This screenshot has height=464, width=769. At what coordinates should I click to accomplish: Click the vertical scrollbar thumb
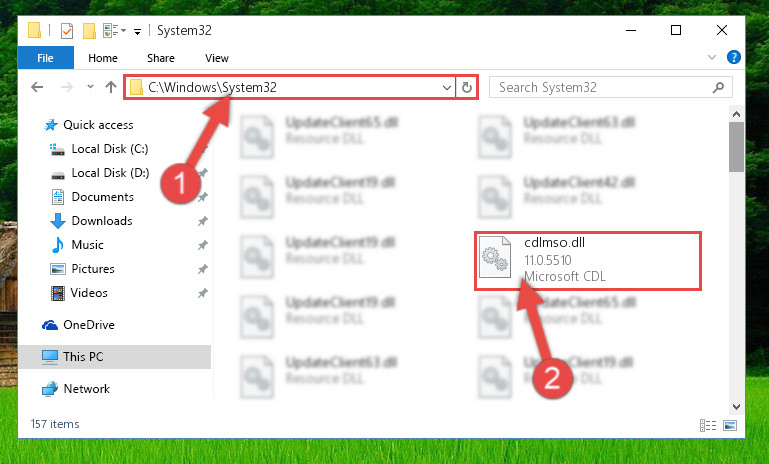[x=736, y=147]
